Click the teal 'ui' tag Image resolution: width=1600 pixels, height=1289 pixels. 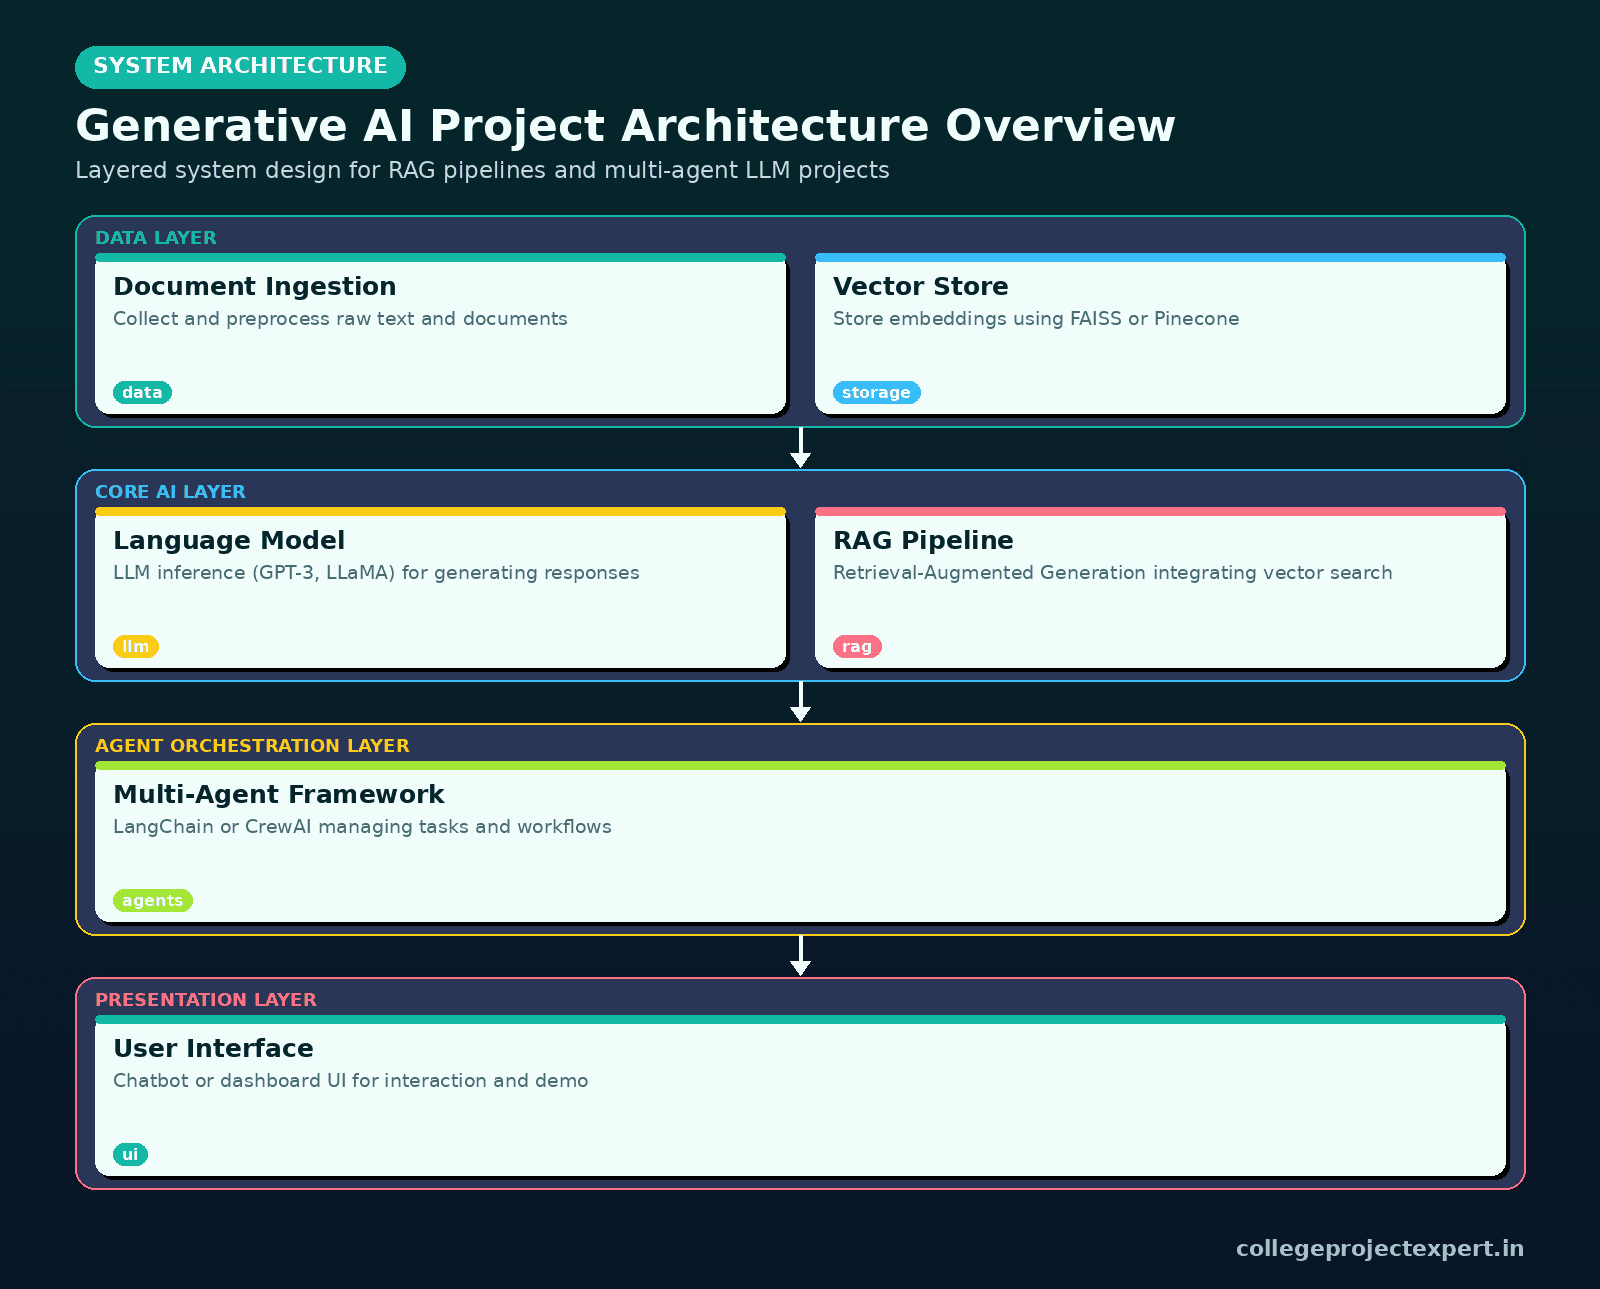pyautogui.click(x=130, y=1155)
